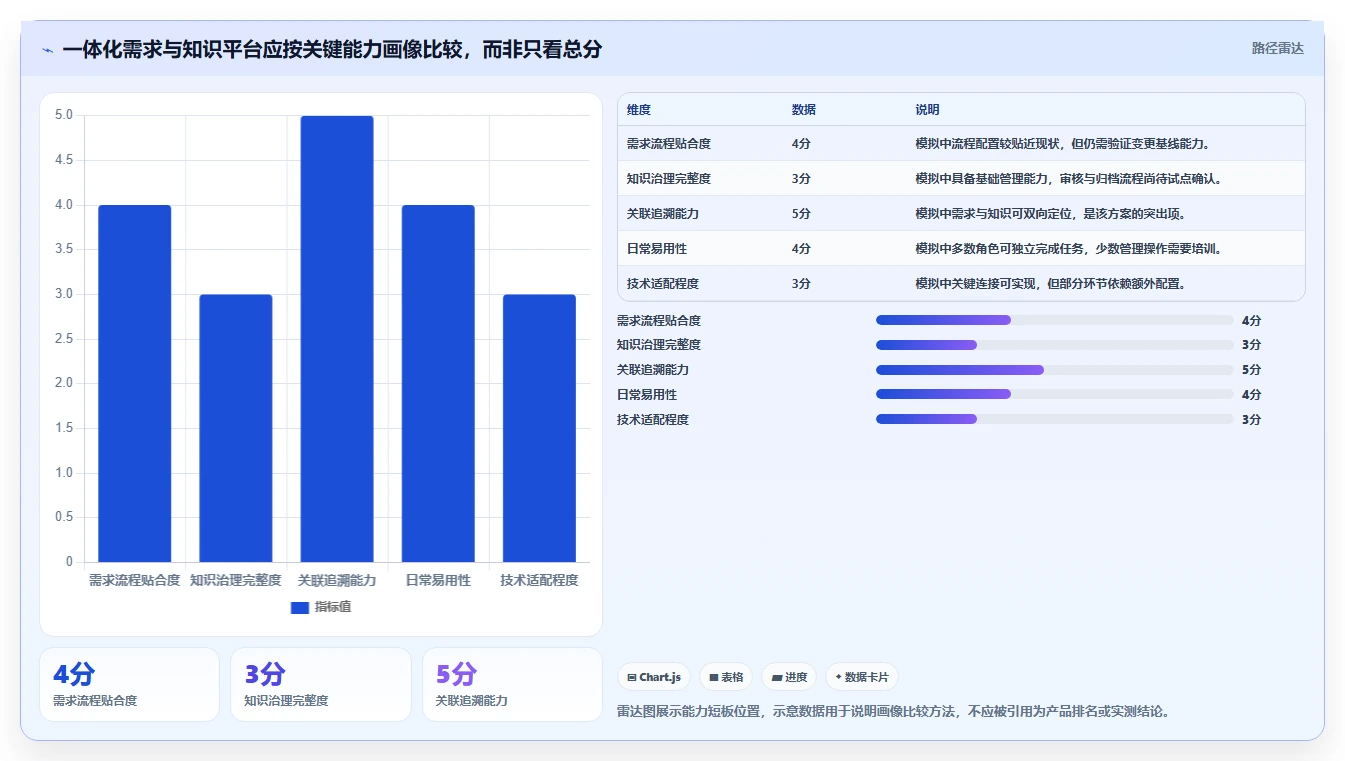Click the lightning icon beside the title
Screen dimensions: 1345x761
(x=47, y=50)
